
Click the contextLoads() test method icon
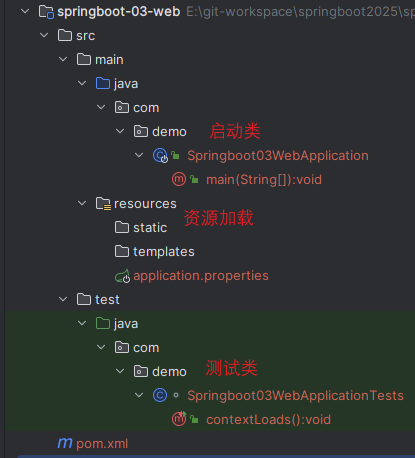click(x=179, y=419)
